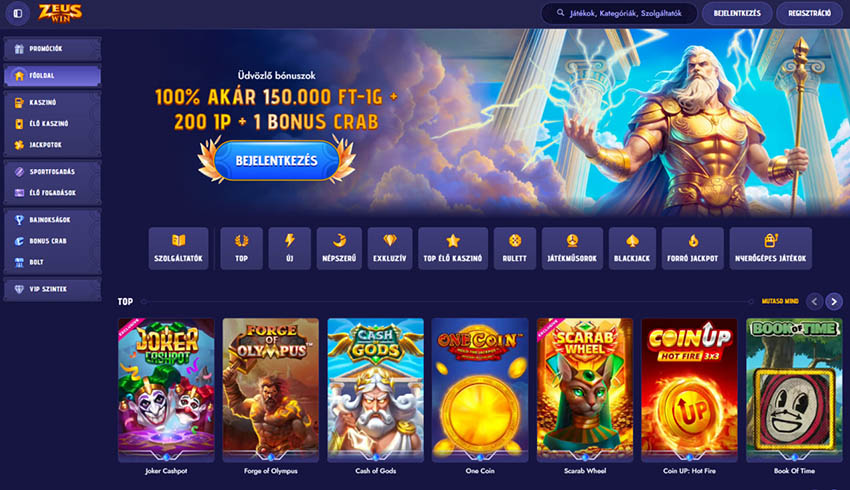Select the Bonus Crab sidebar item
Image resolution: width=850 pixels, height=490 pixels.
pos(52,241)
